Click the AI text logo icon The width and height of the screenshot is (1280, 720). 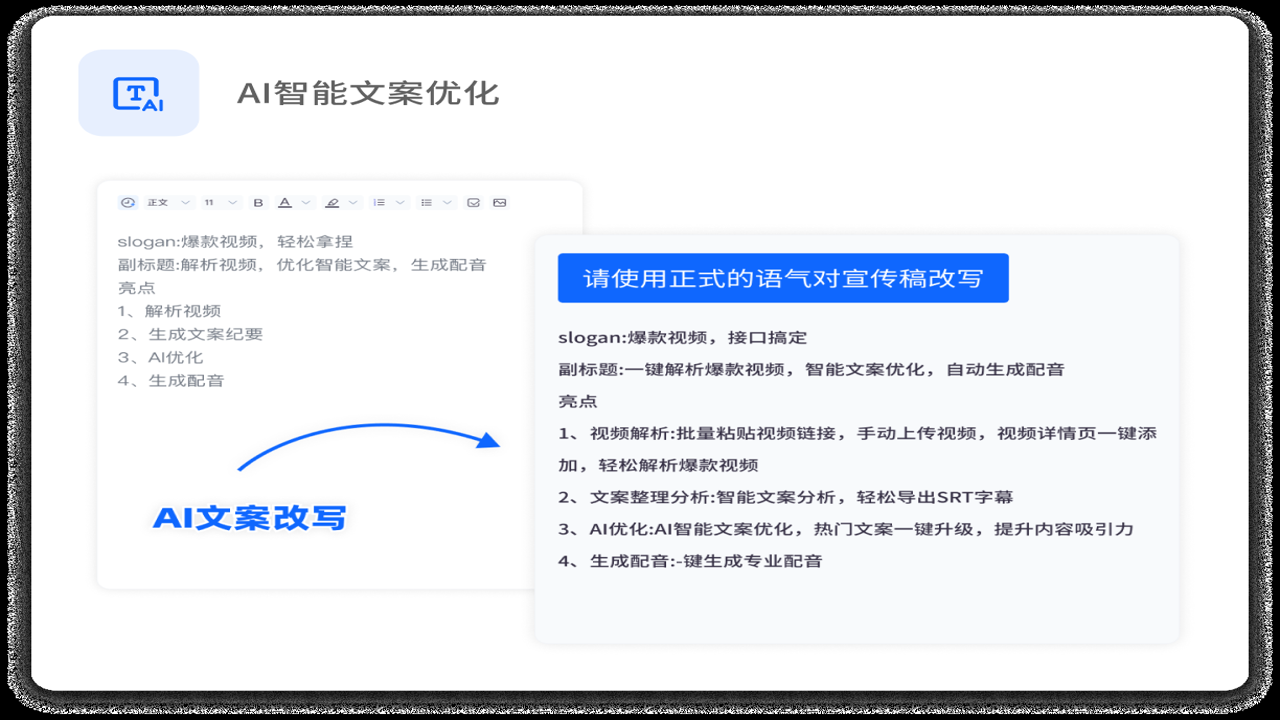139,93
